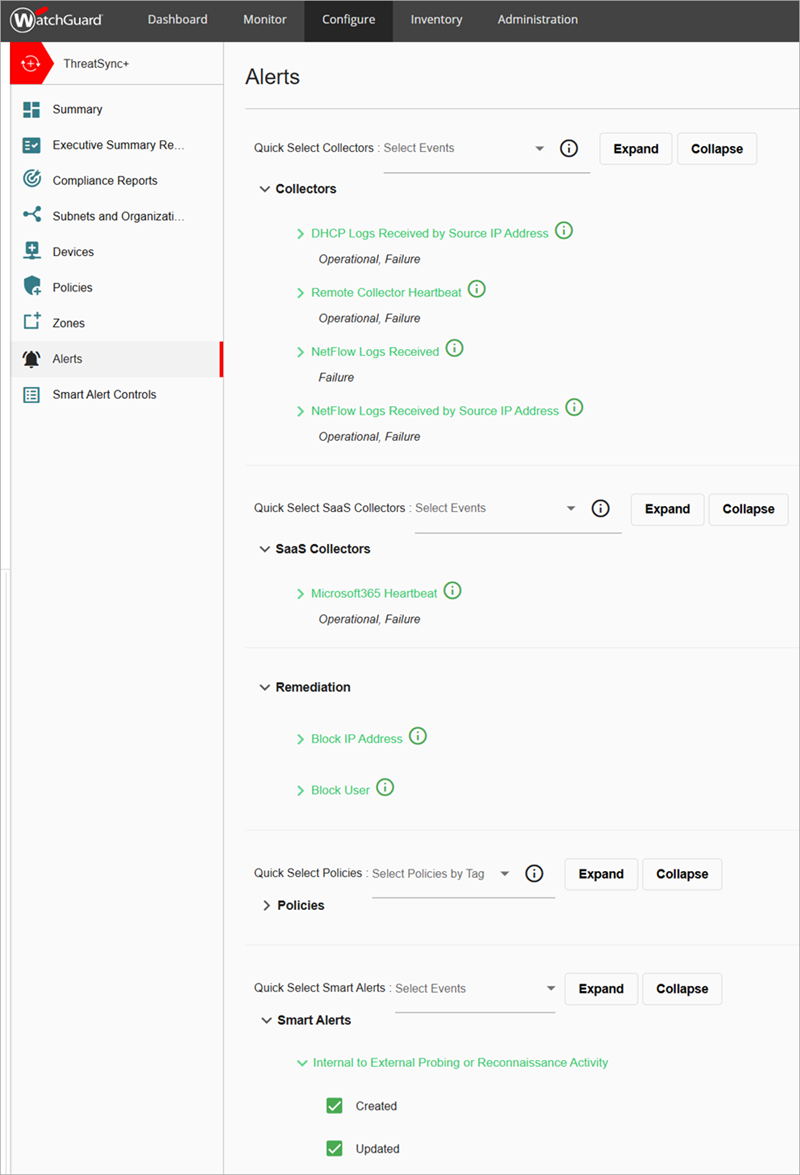Switch to the Monitor tab
This screenshot has height=1175, width=800.
tap(264, 18)
